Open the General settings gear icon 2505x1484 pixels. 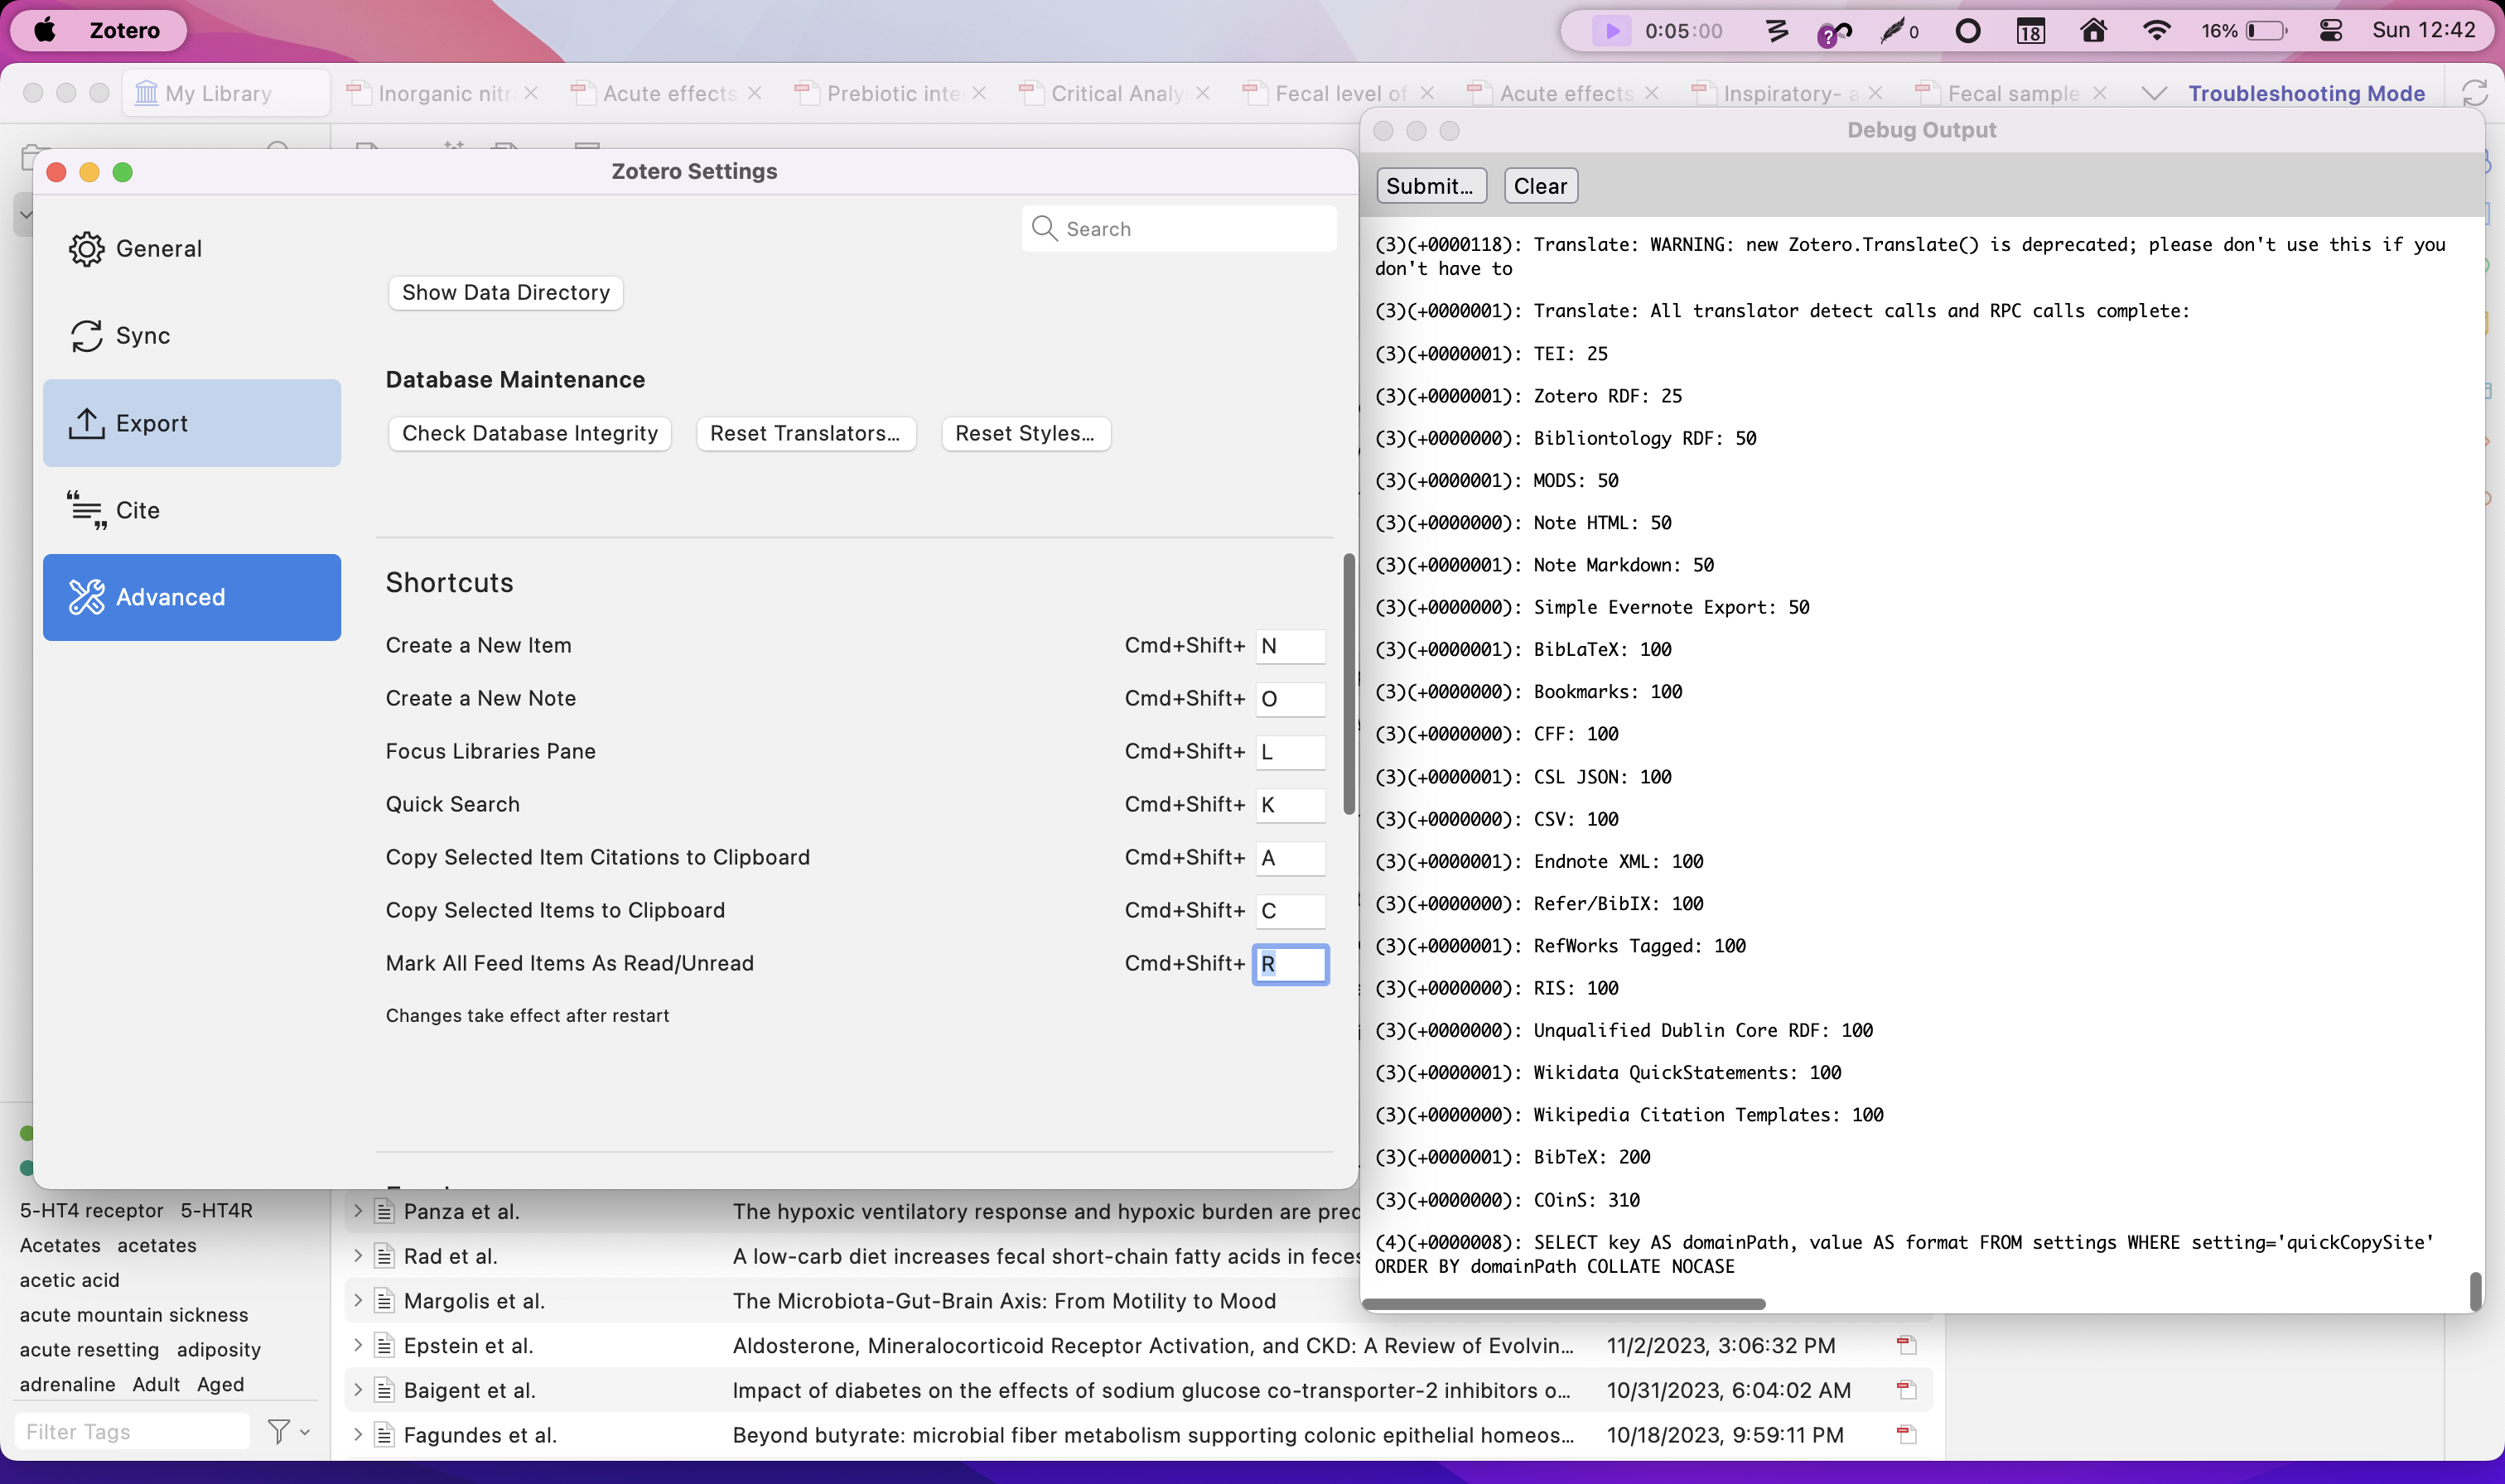click(86, 249)
